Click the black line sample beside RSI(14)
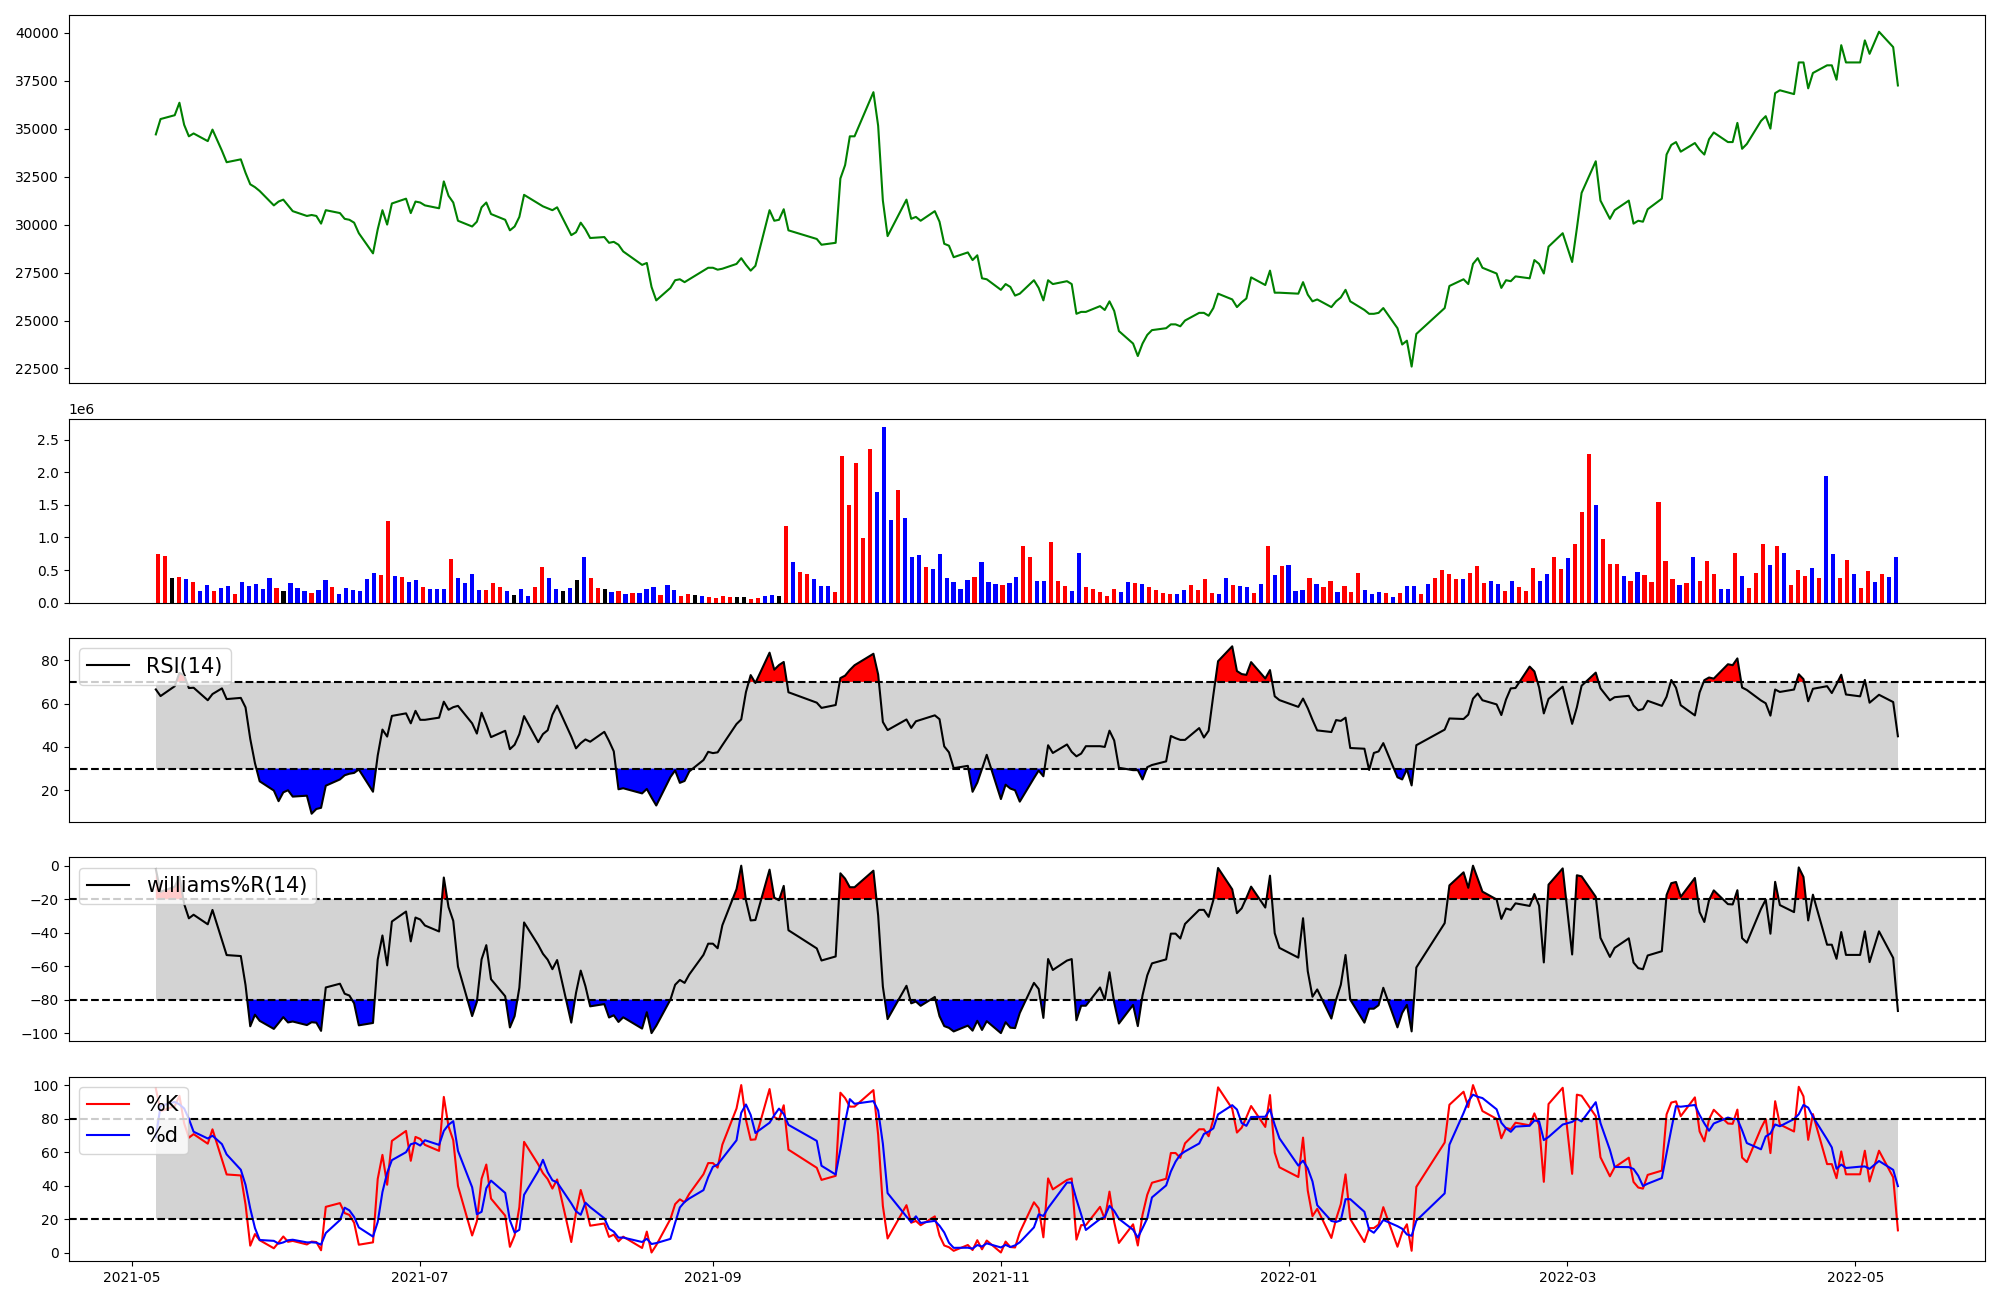The height and width of the screenshot is (1300, 2000). (x=108, y=666)
